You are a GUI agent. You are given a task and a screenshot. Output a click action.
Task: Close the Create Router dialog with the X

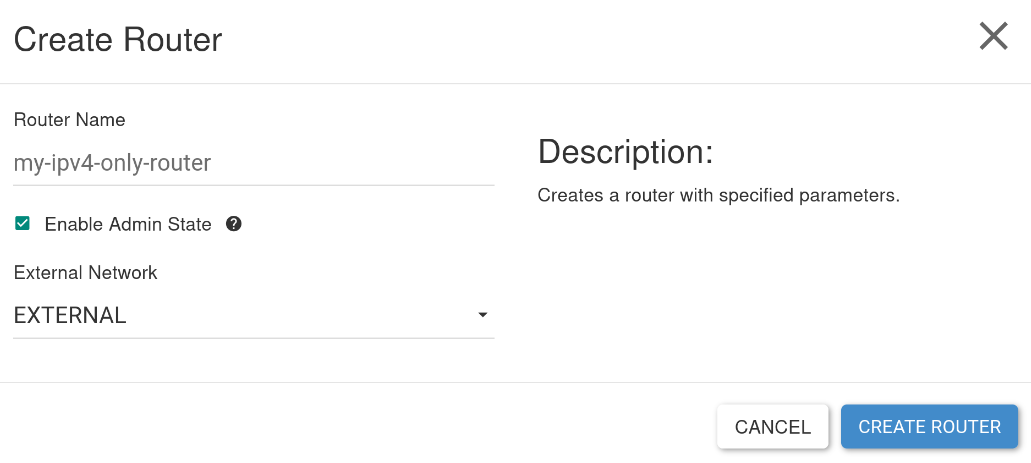[993, 36]
